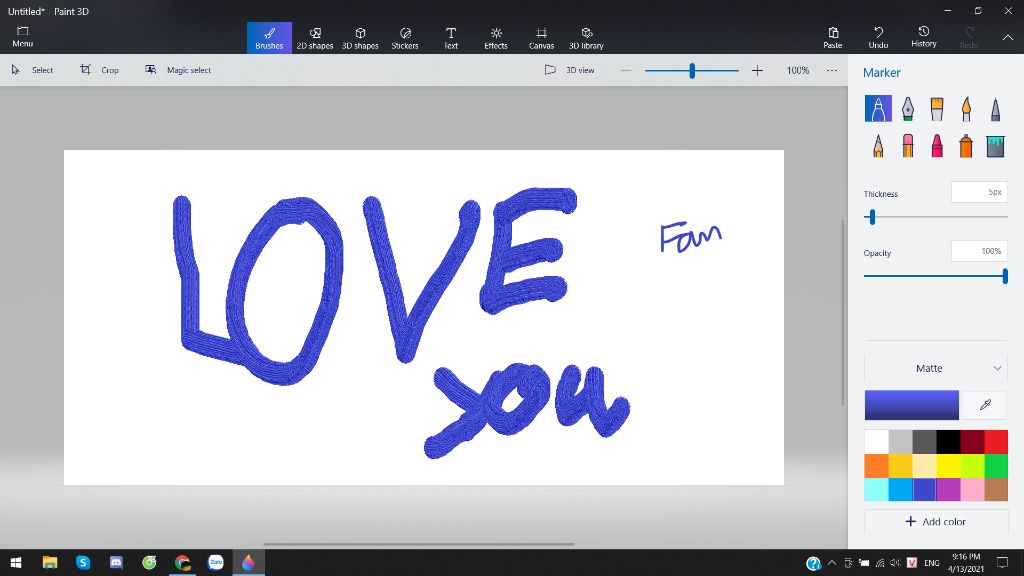Open Chrome from the taskbar
This screenshot has width=1024, height=576.
click(182, 562)
